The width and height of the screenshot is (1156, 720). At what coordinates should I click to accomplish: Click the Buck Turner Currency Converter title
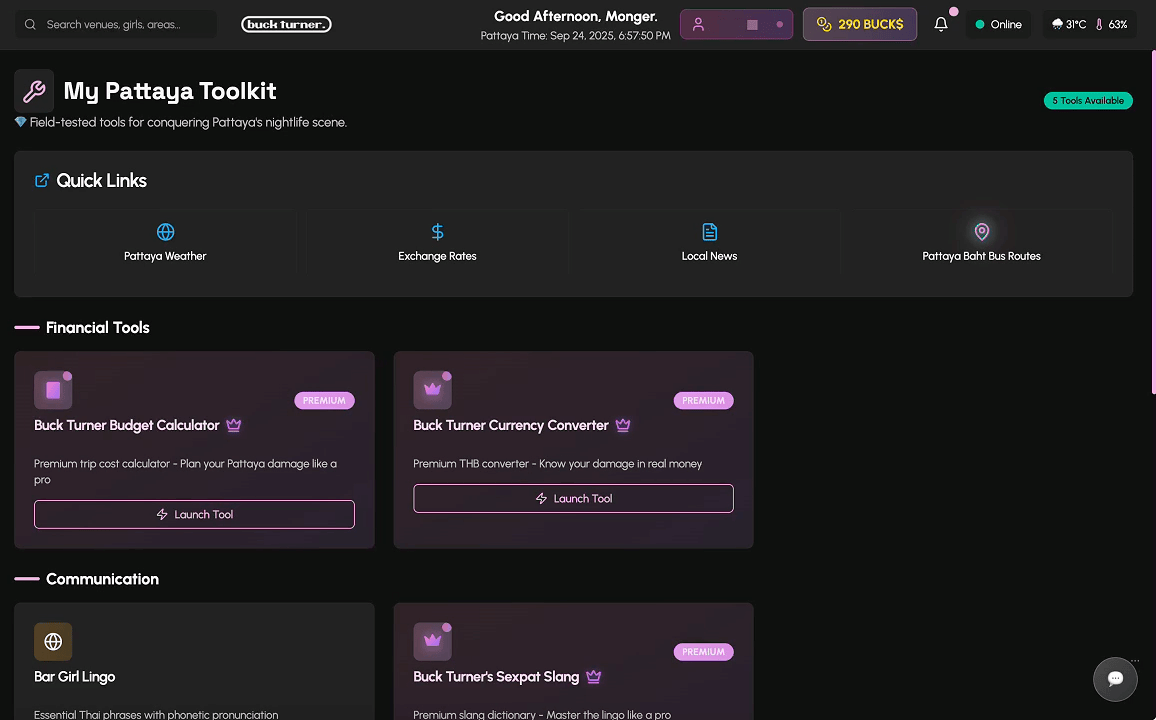pyautogui.click(x=511, y=425)
